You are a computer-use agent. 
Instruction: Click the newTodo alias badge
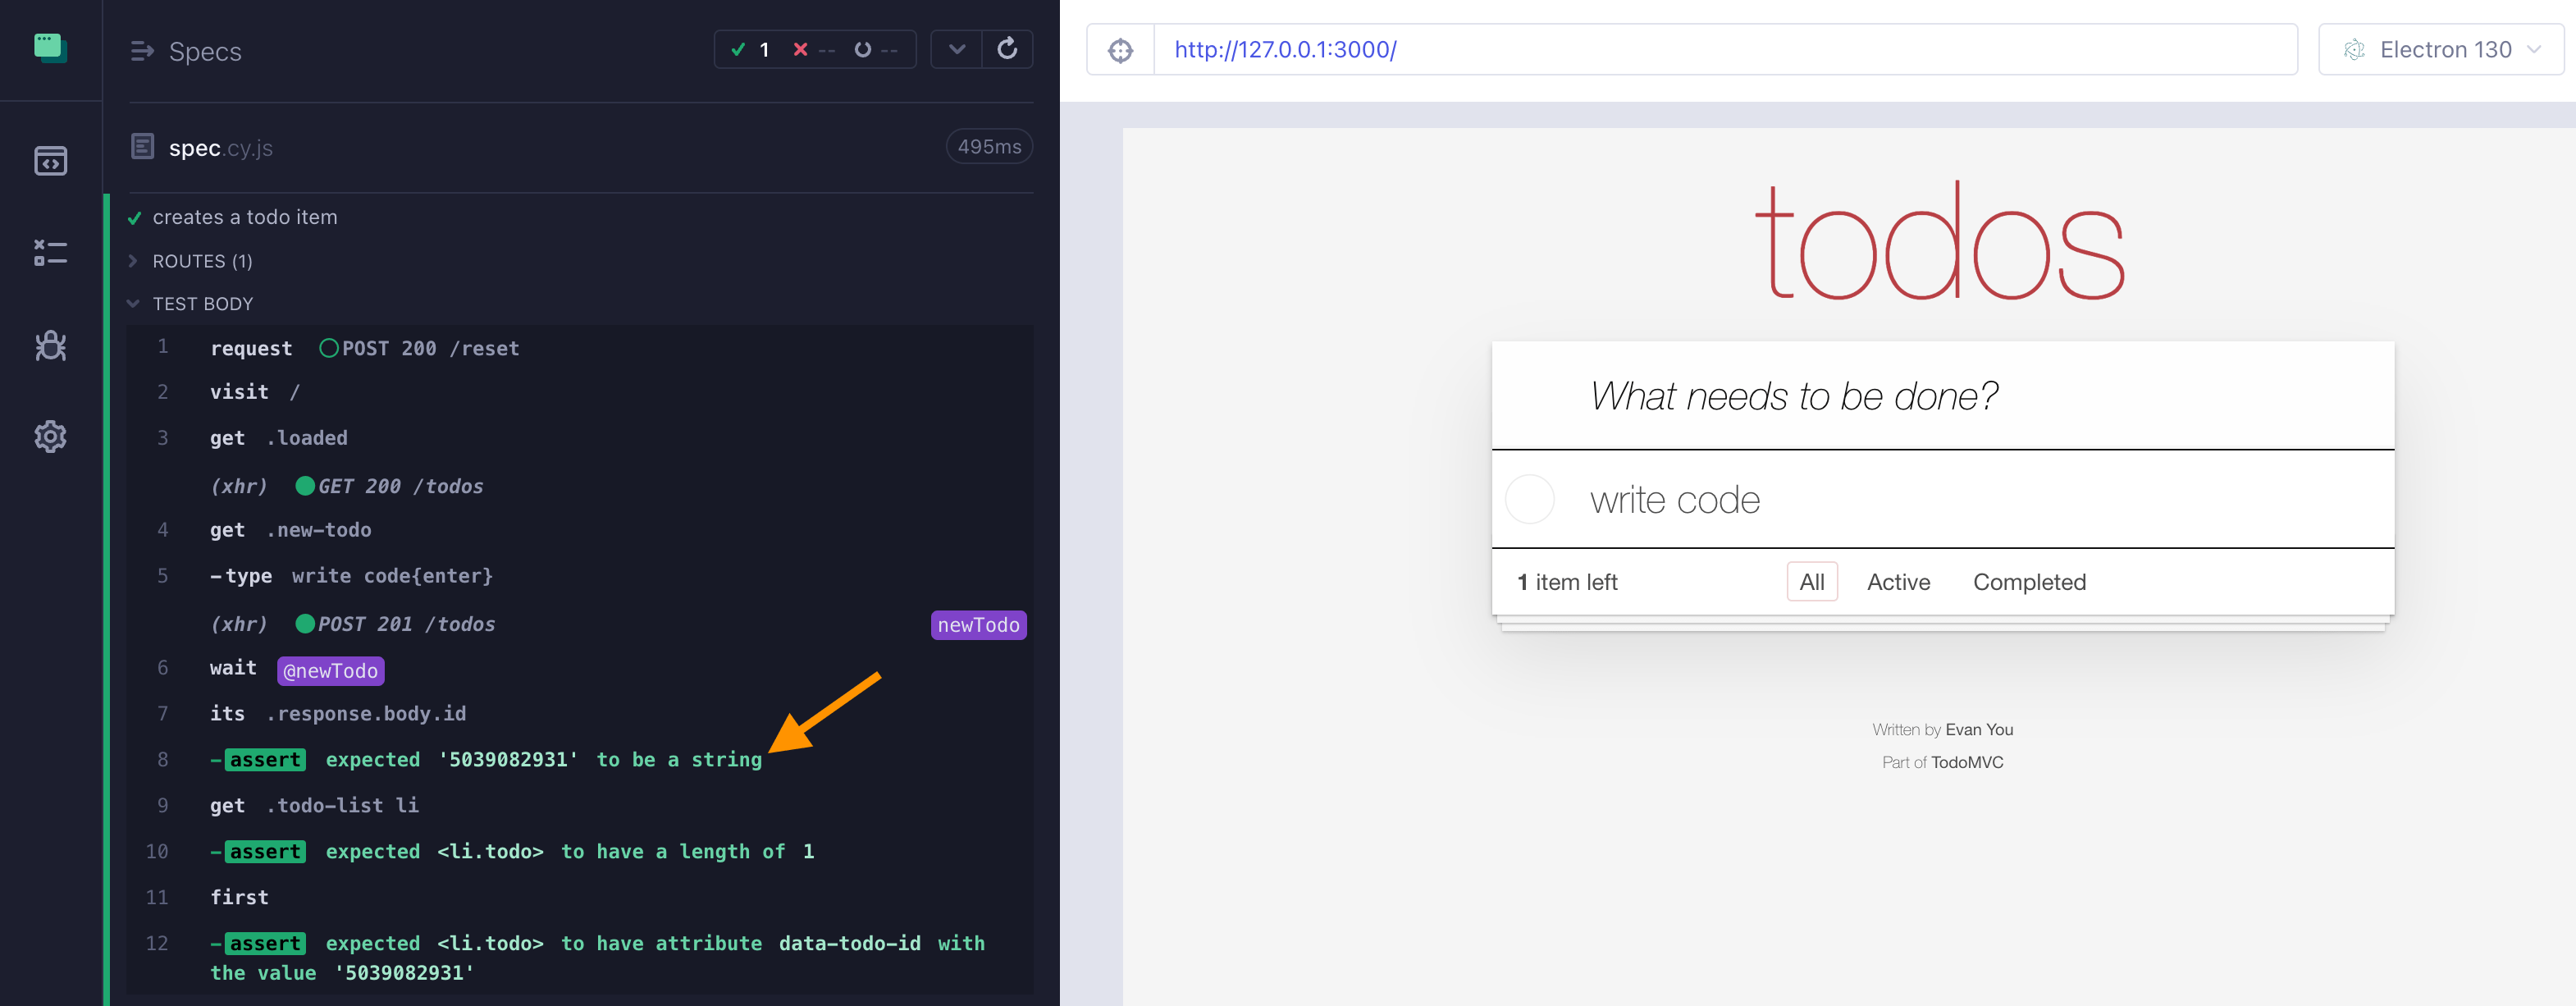click(x=978, y=624)
